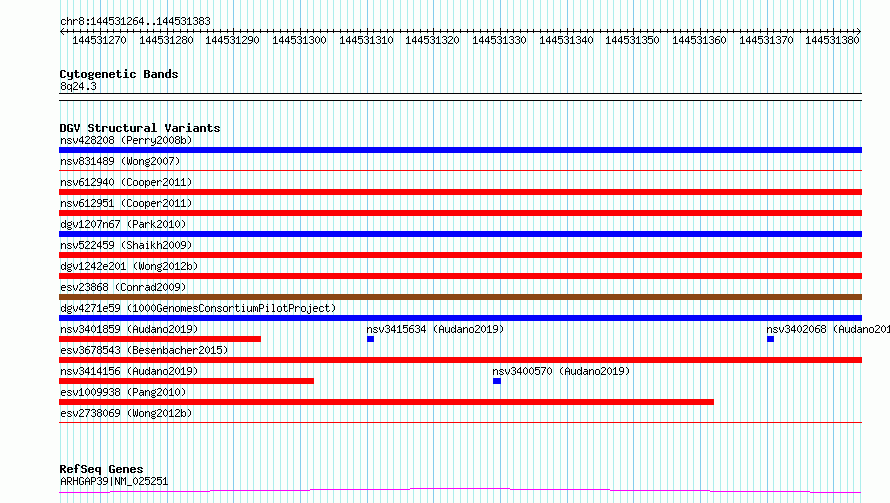
Task: Select the red nsv3401859 variant bar
Action: tap(160, 339)
